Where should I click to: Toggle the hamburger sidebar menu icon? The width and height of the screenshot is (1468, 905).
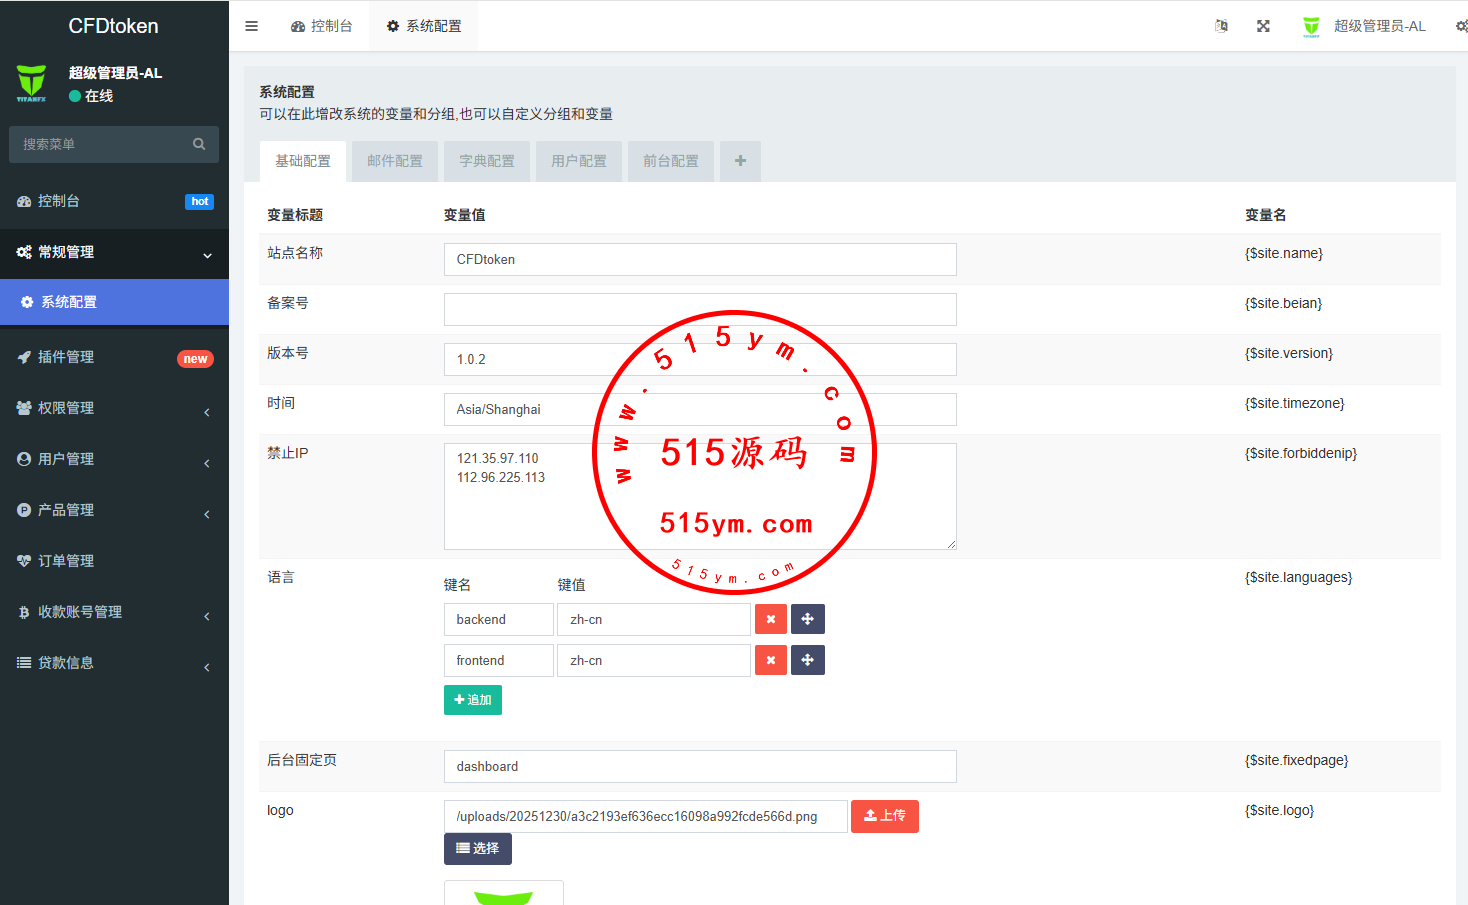pyautogui.click(x=252, y=26)
